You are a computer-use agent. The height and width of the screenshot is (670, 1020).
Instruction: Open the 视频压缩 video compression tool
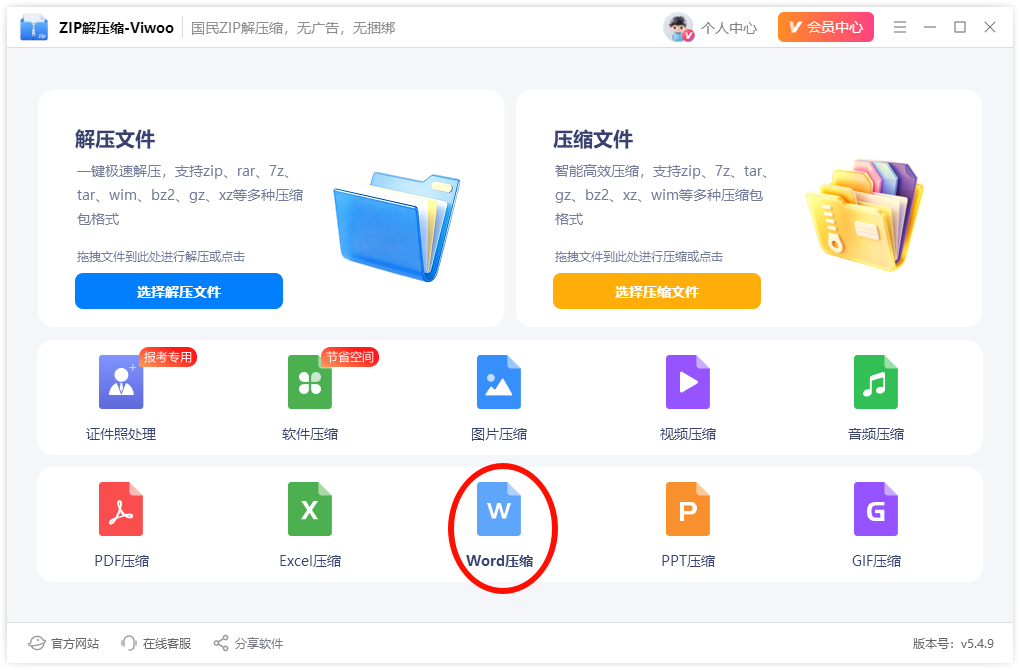[x=688, y=382]
